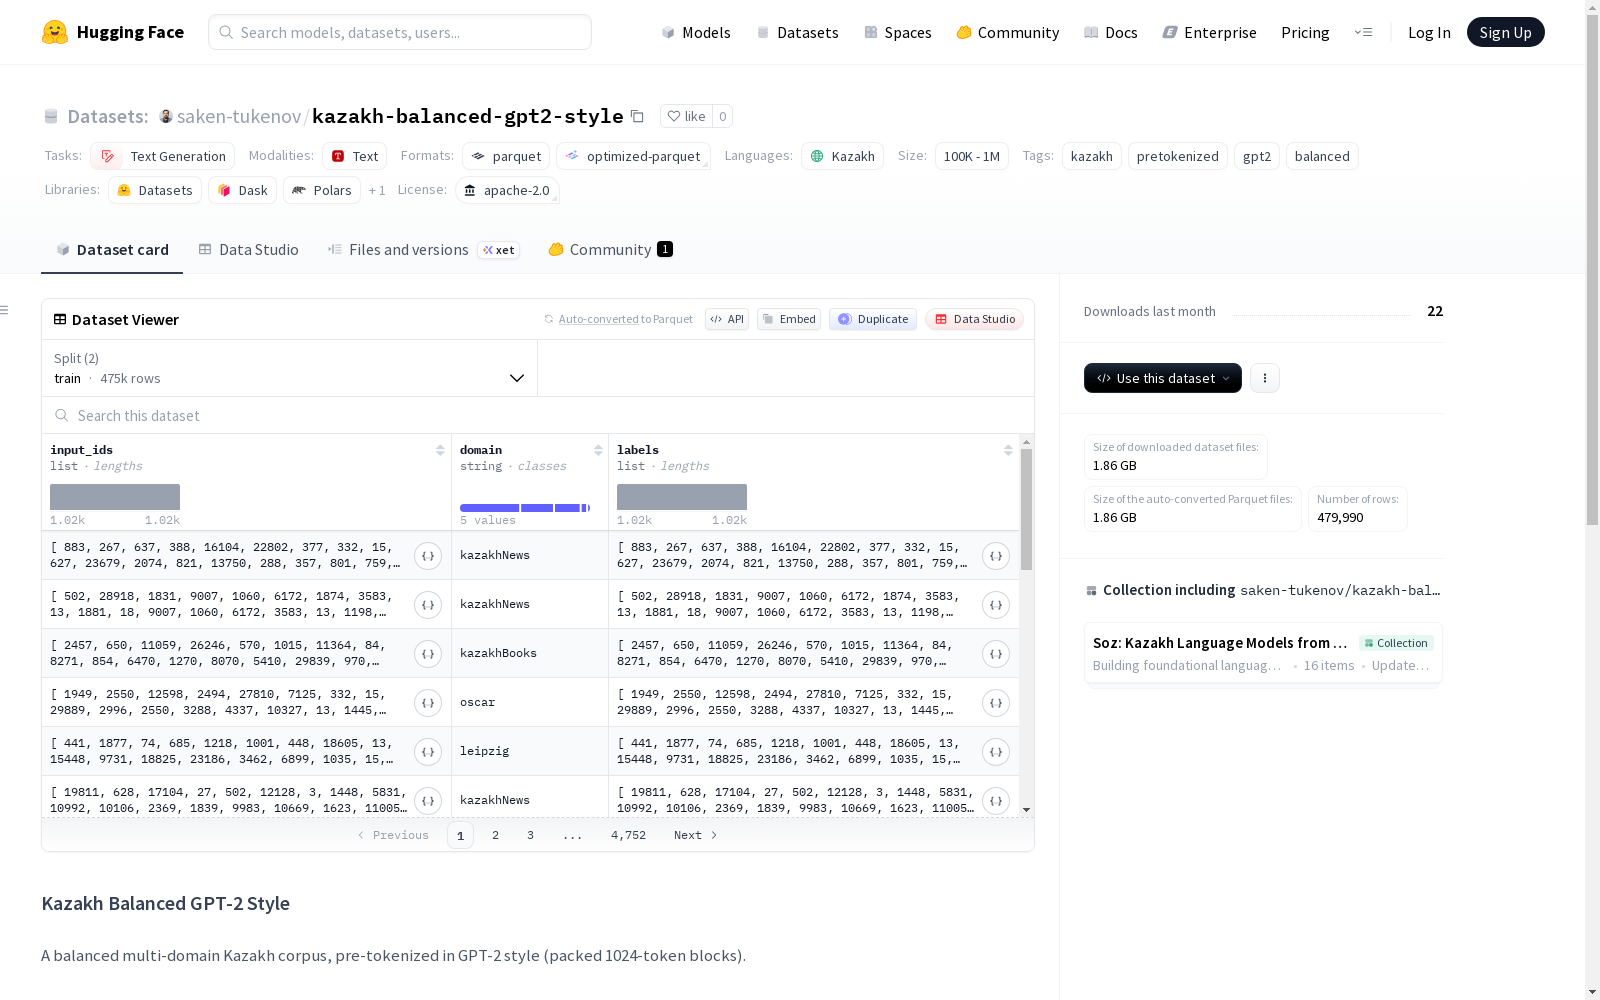The width and height of the screenshot is (1600, 1000).
Task: Go to Datasets in the navigation
Action: tap(797, 32)
